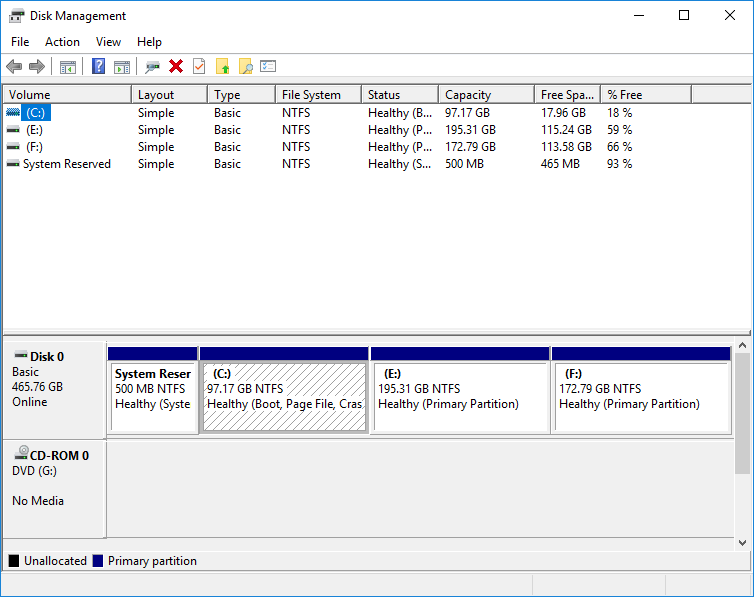
Task: Open Help via the blue question mark icon
Action: (98, 67)
